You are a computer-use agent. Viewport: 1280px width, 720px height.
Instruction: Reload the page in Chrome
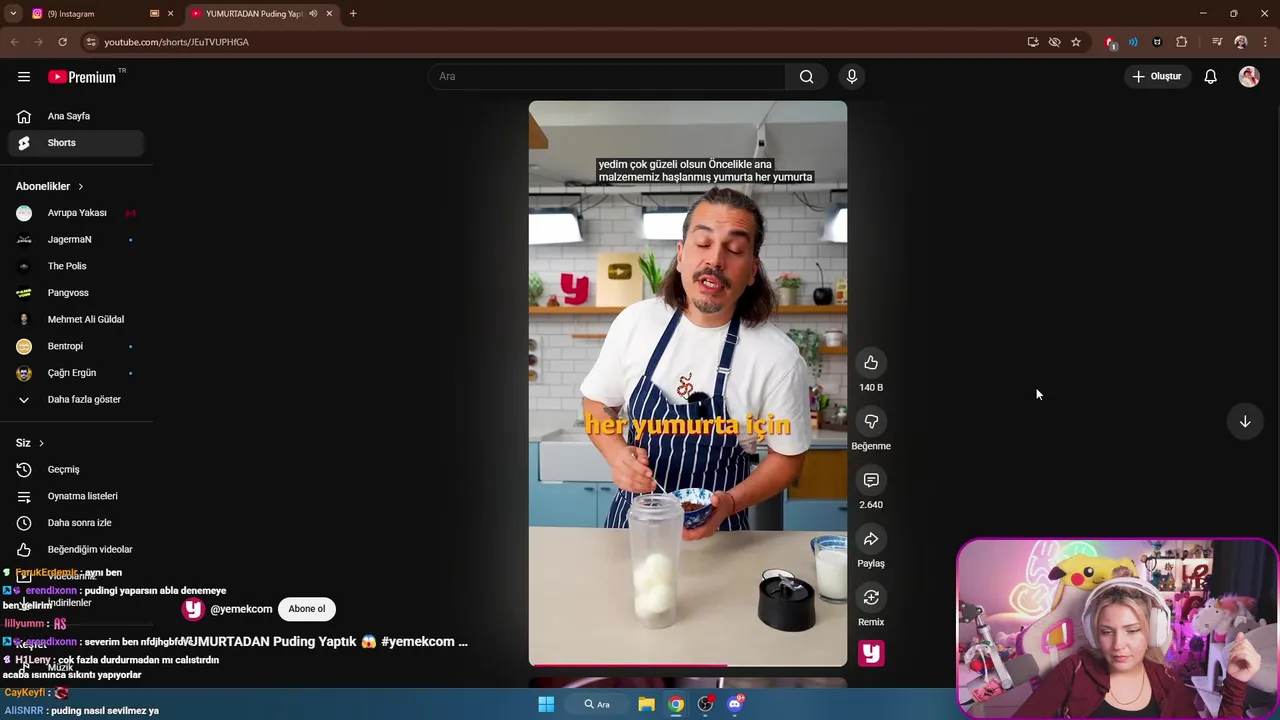click(62, 42)
